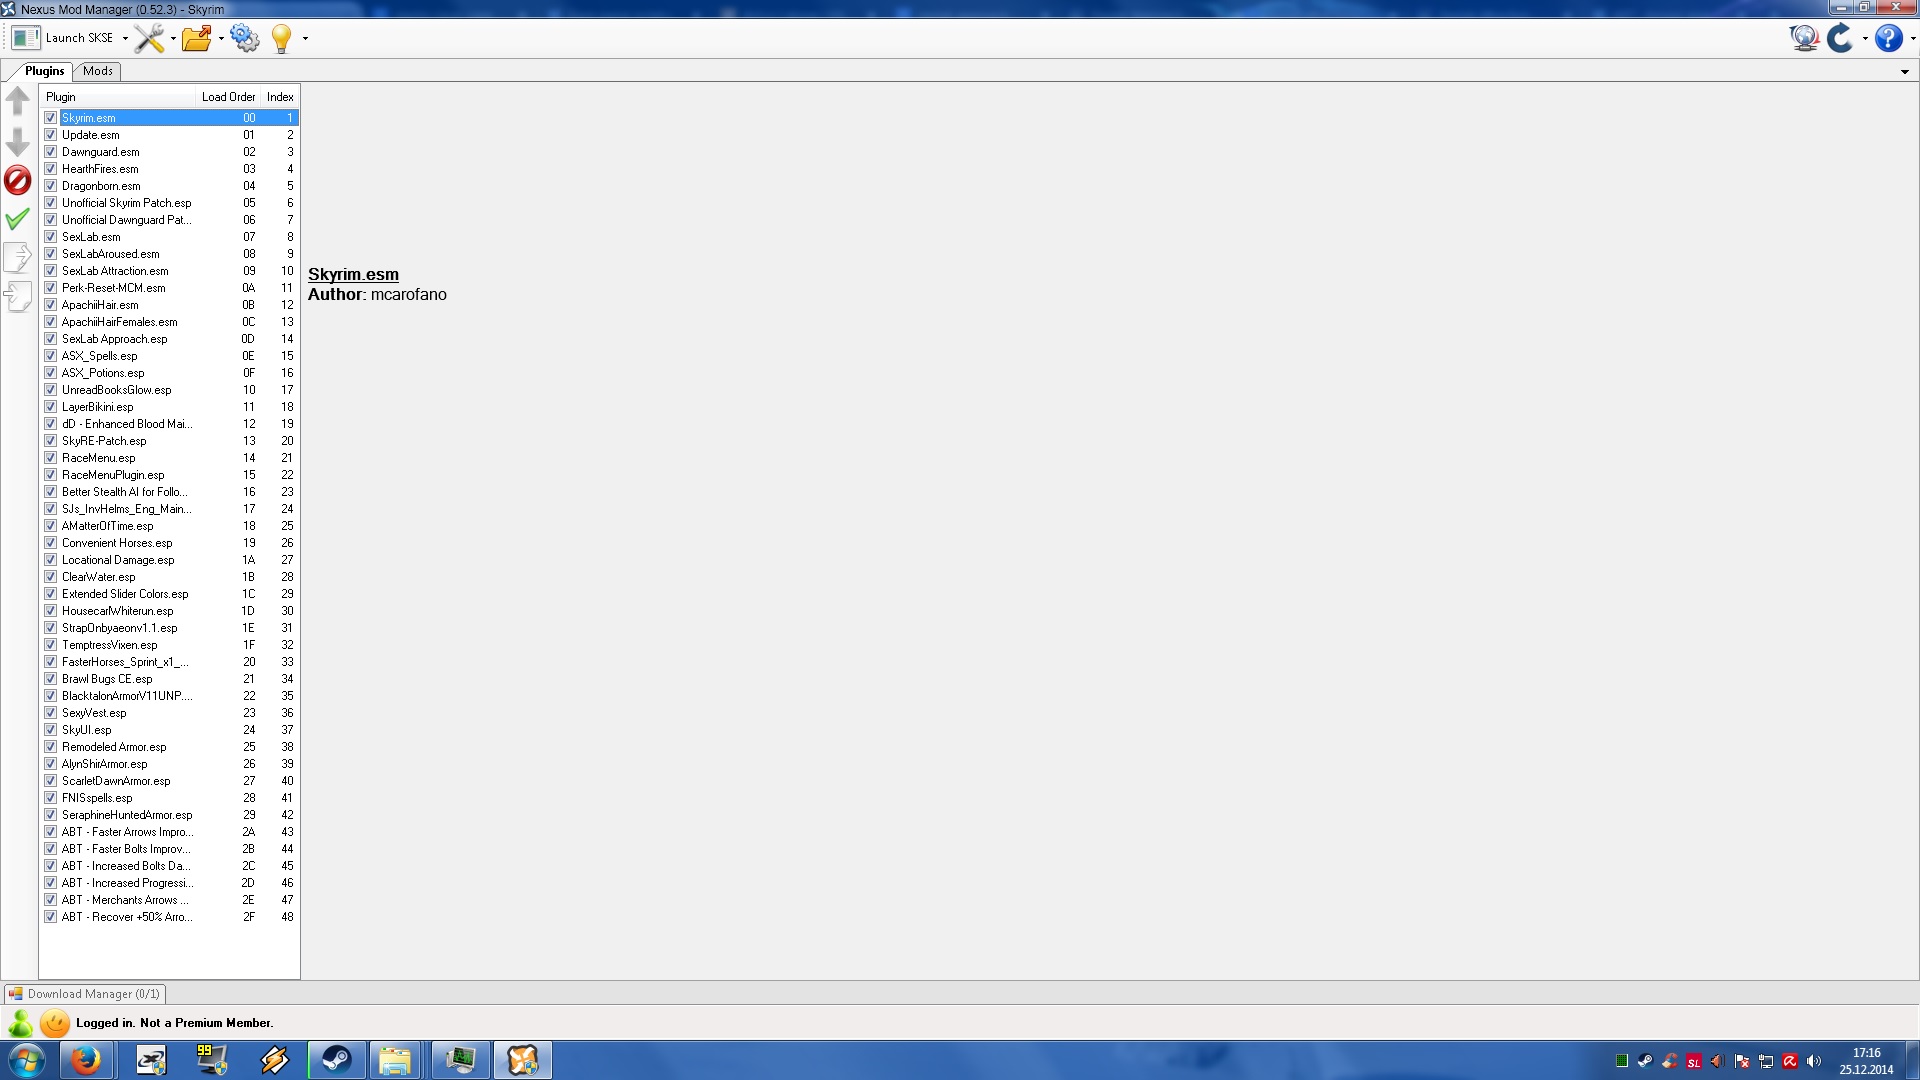The width and height of the screenshot is (1920, 1080).
Task: Click the help/question mark icon
Action: pyautogui.click(x=1886, y=37)
